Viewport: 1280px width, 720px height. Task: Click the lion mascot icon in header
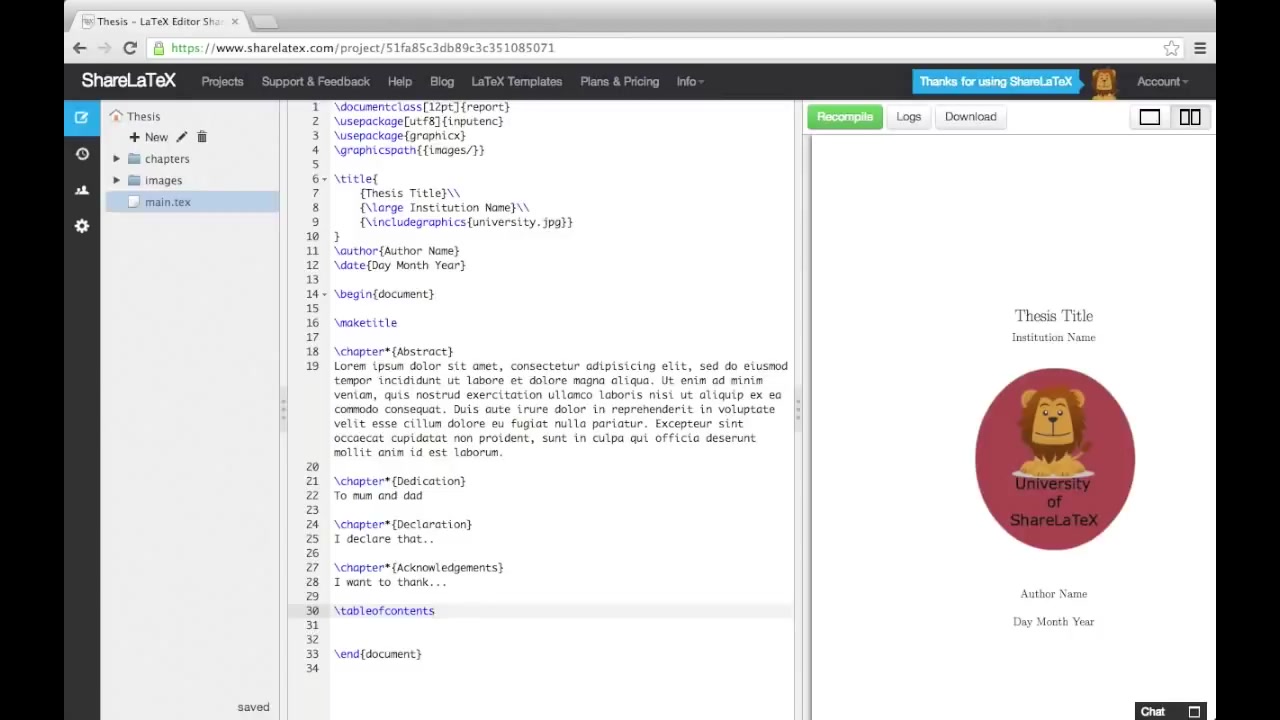[1104, 83]
